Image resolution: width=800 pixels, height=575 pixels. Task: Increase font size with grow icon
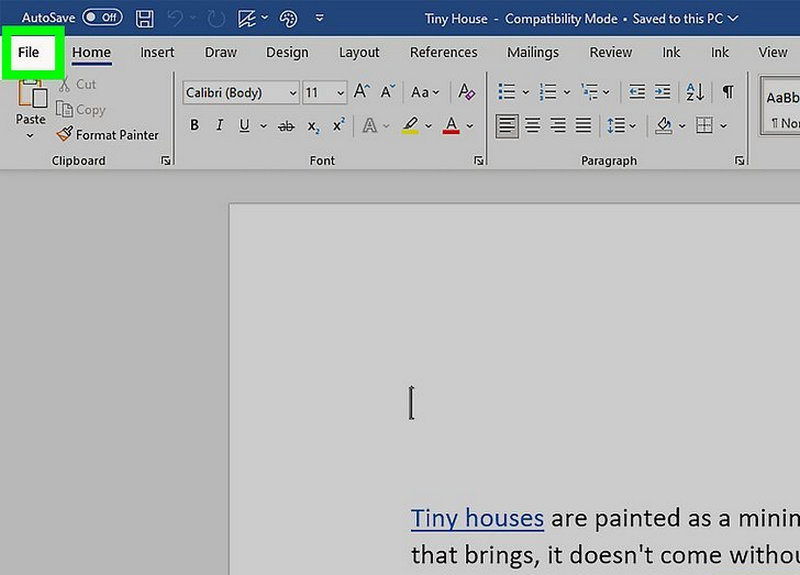[362, 92]
